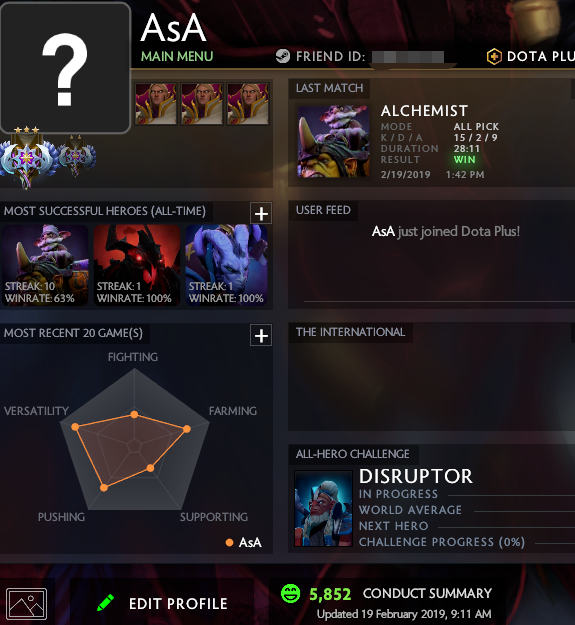This screenshot has width=575, height=625.
Task: Select Riki hero card with streak 1
Action: click(x=226, y=265)
